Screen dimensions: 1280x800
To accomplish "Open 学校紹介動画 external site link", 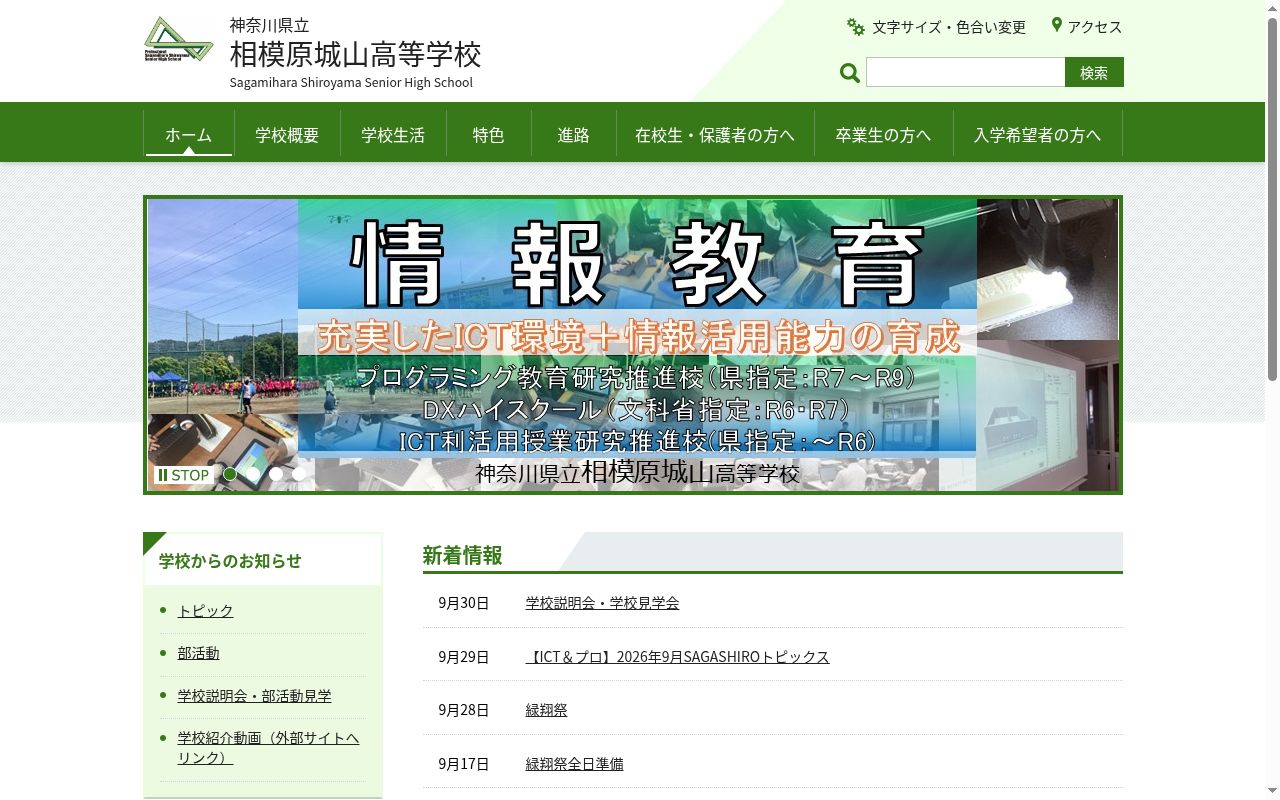I will (268, 748).
